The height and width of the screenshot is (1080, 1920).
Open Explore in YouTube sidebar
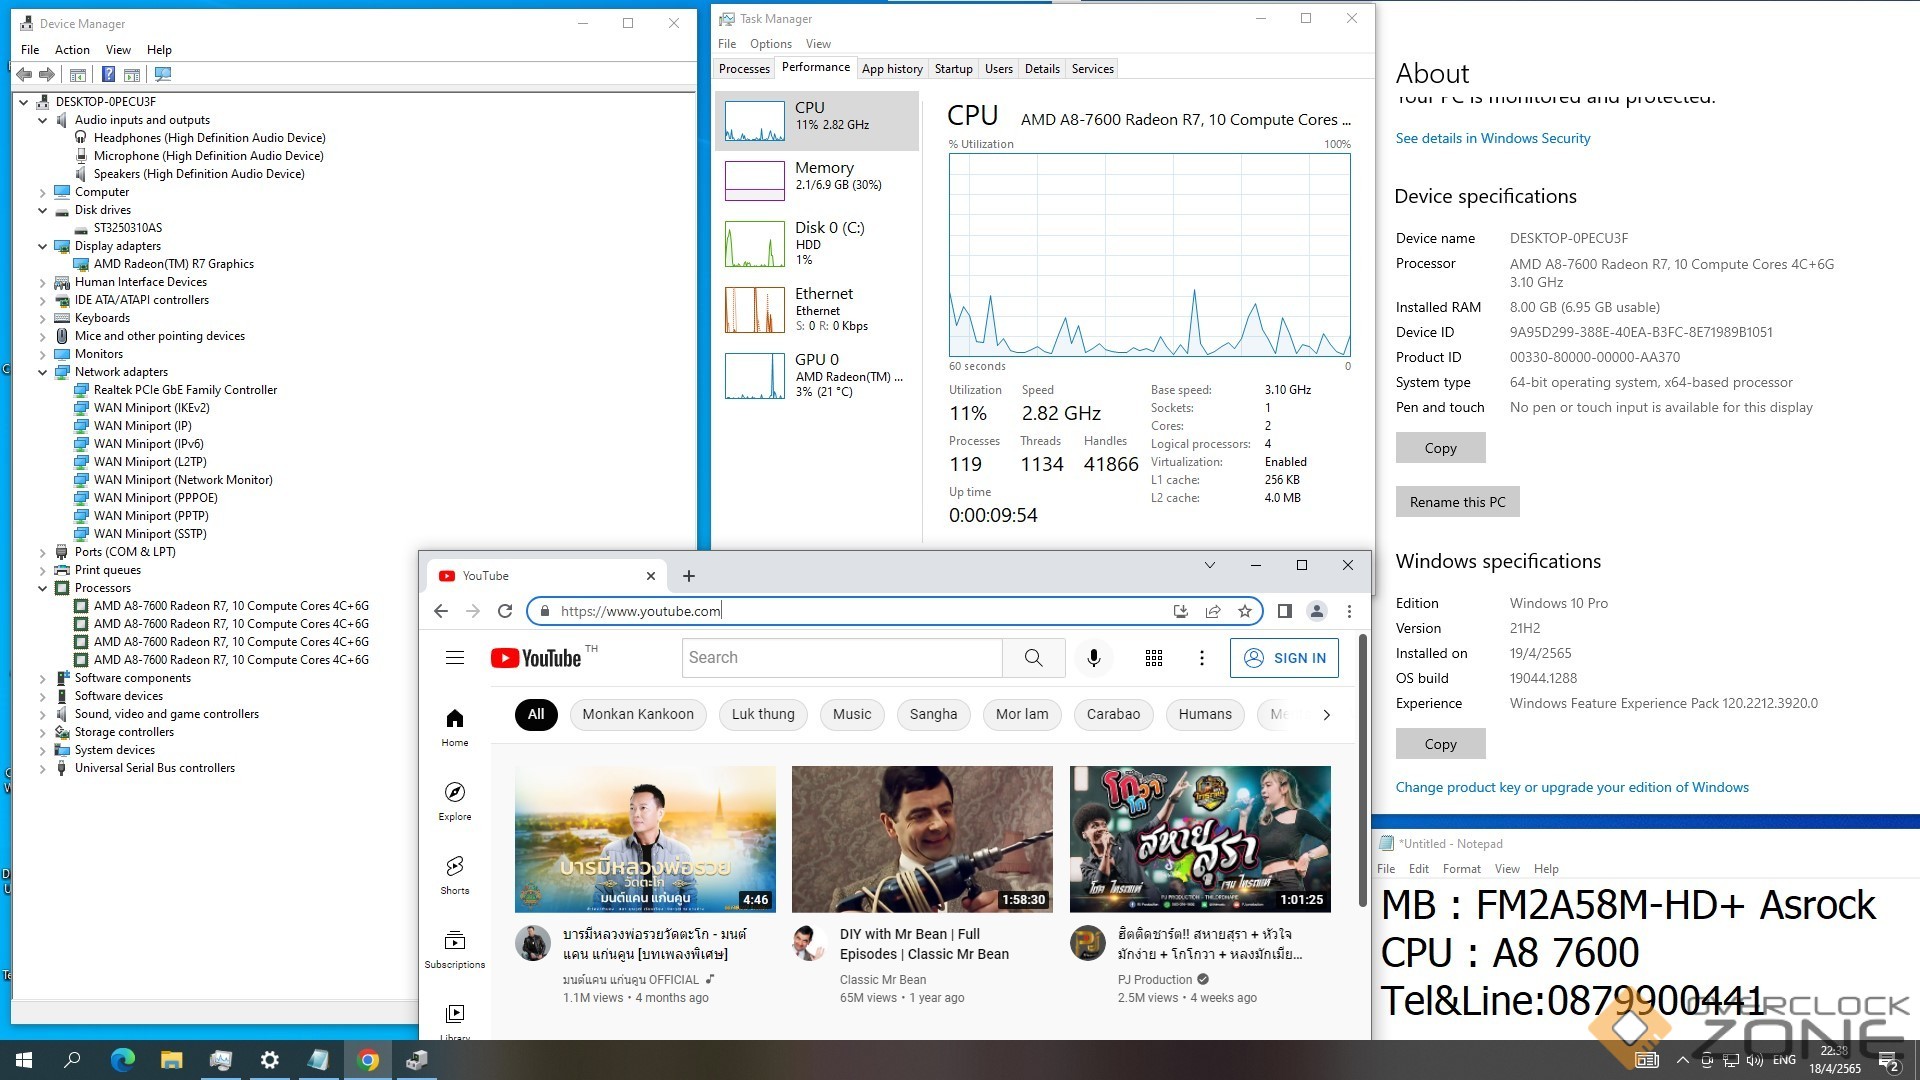click(x=455, y=801)
